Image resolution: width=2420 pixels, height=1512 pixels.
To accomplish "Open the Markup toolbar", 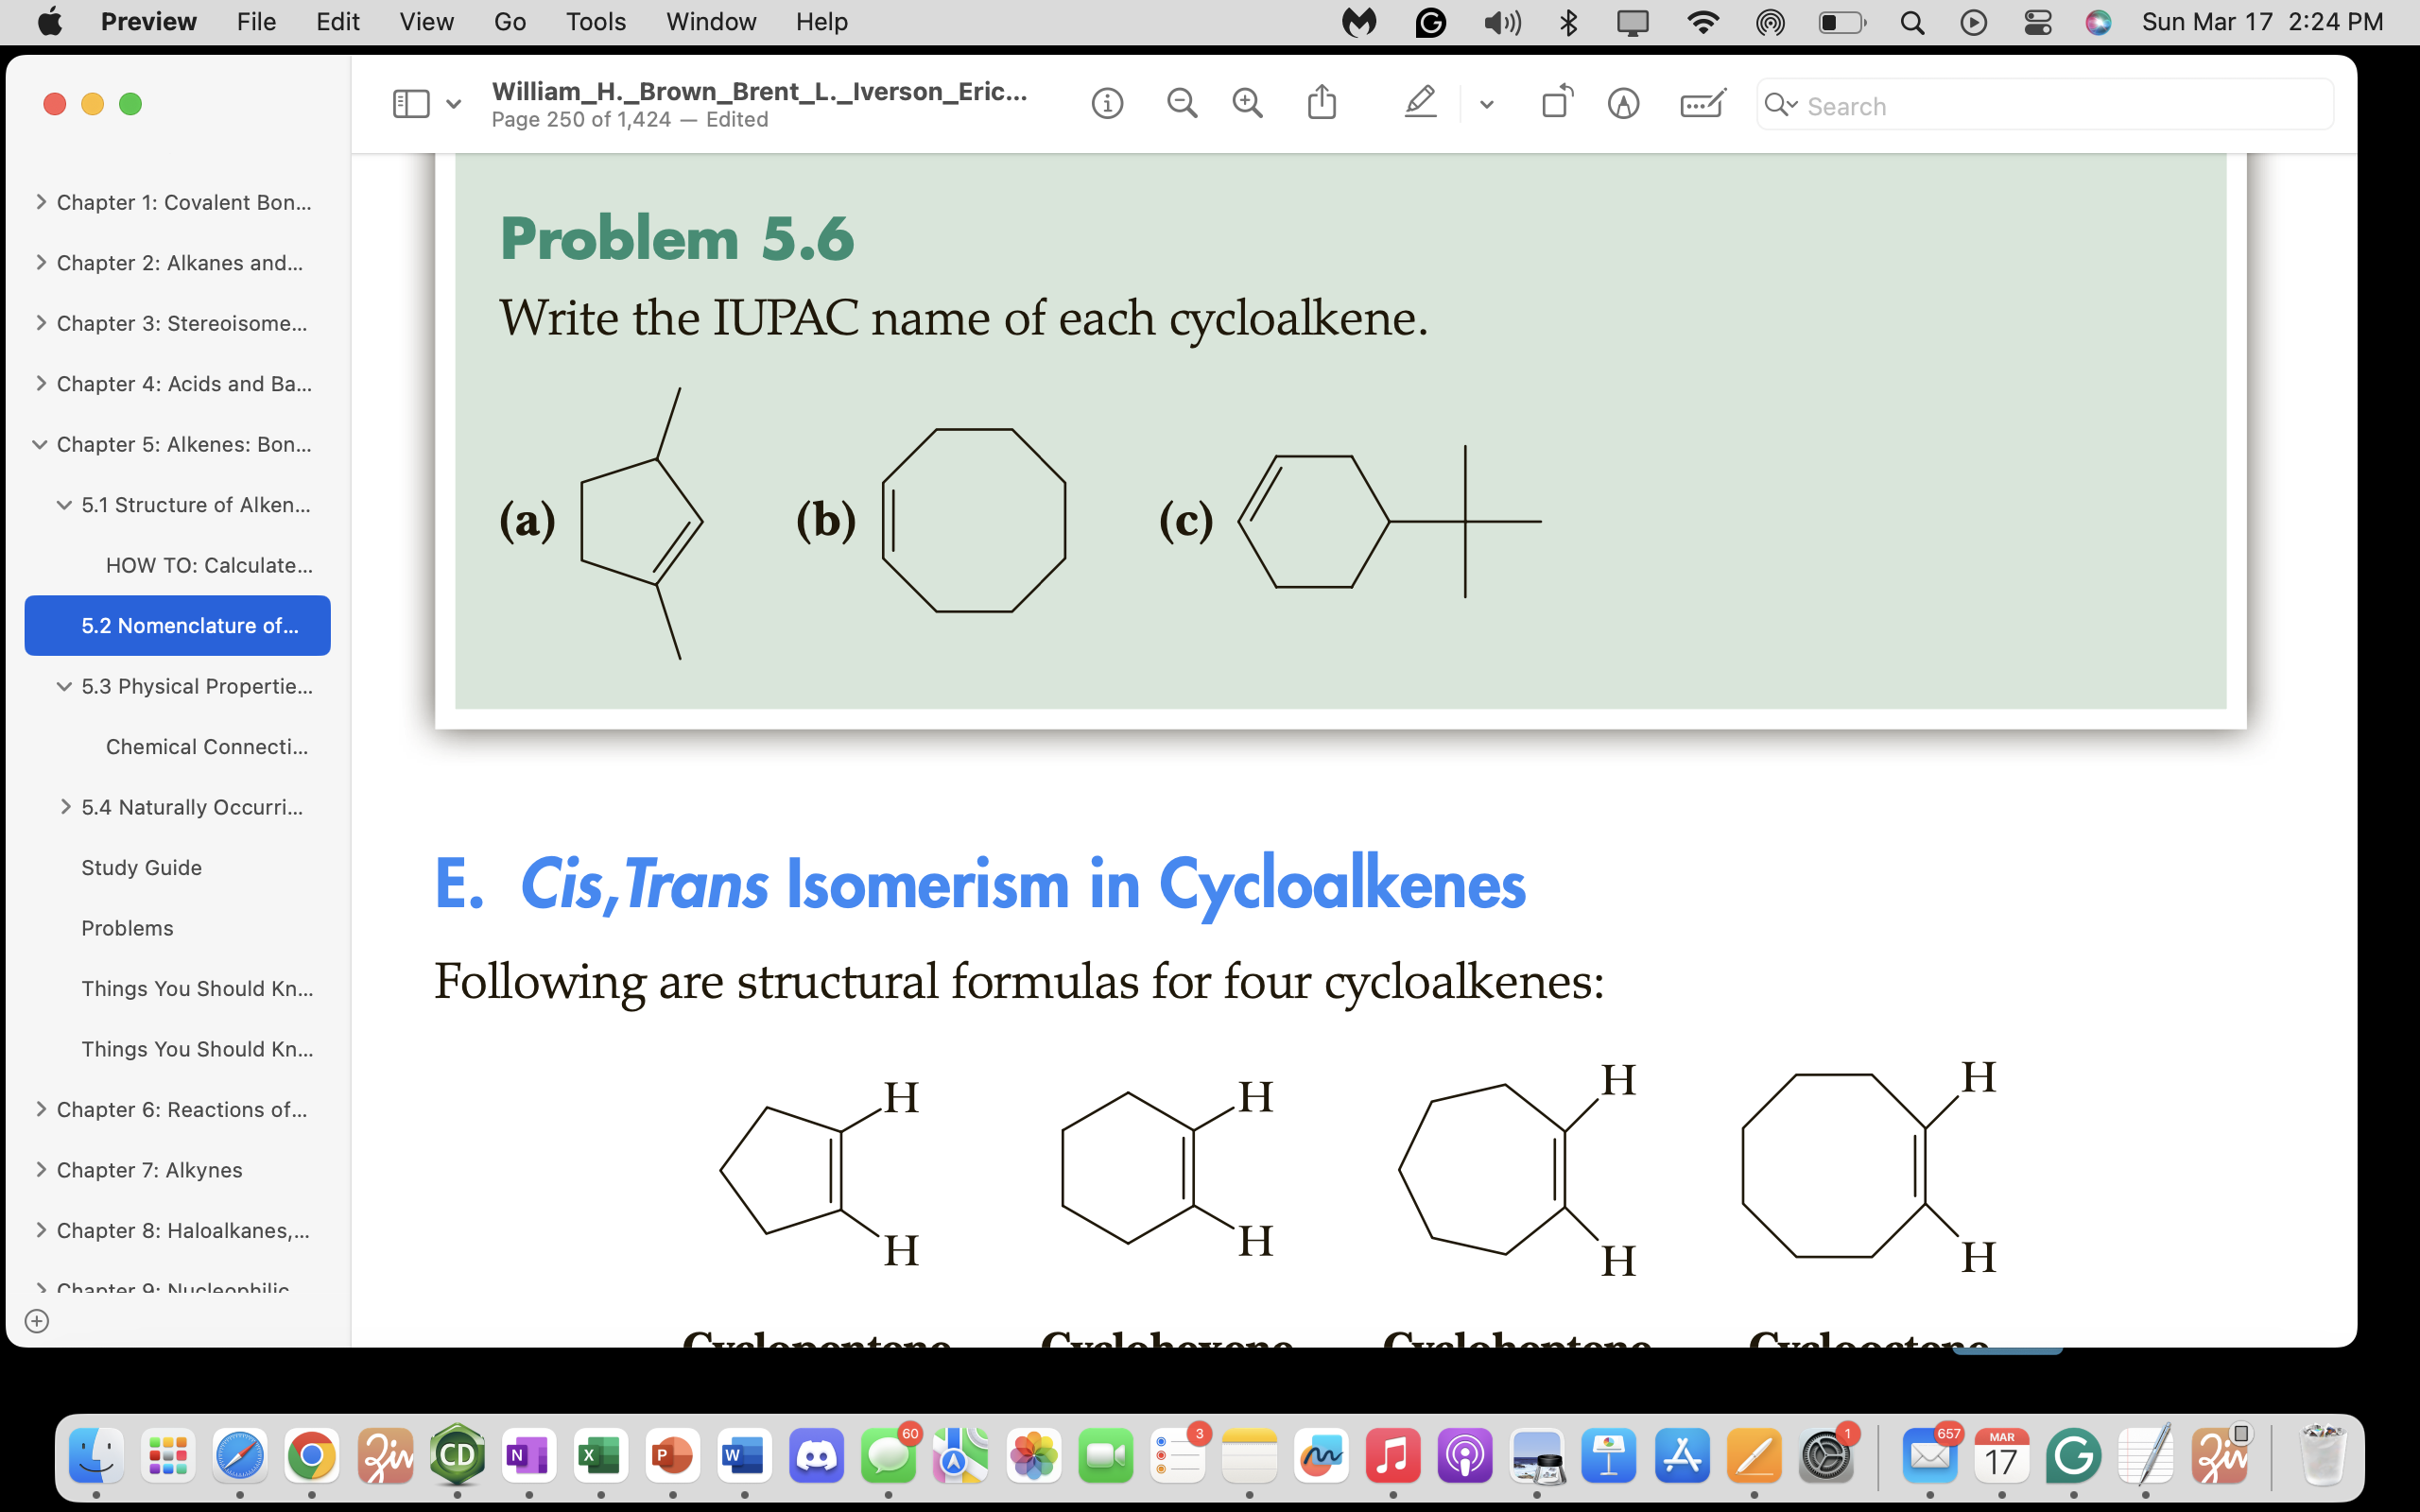I will tap(1623, 103).
